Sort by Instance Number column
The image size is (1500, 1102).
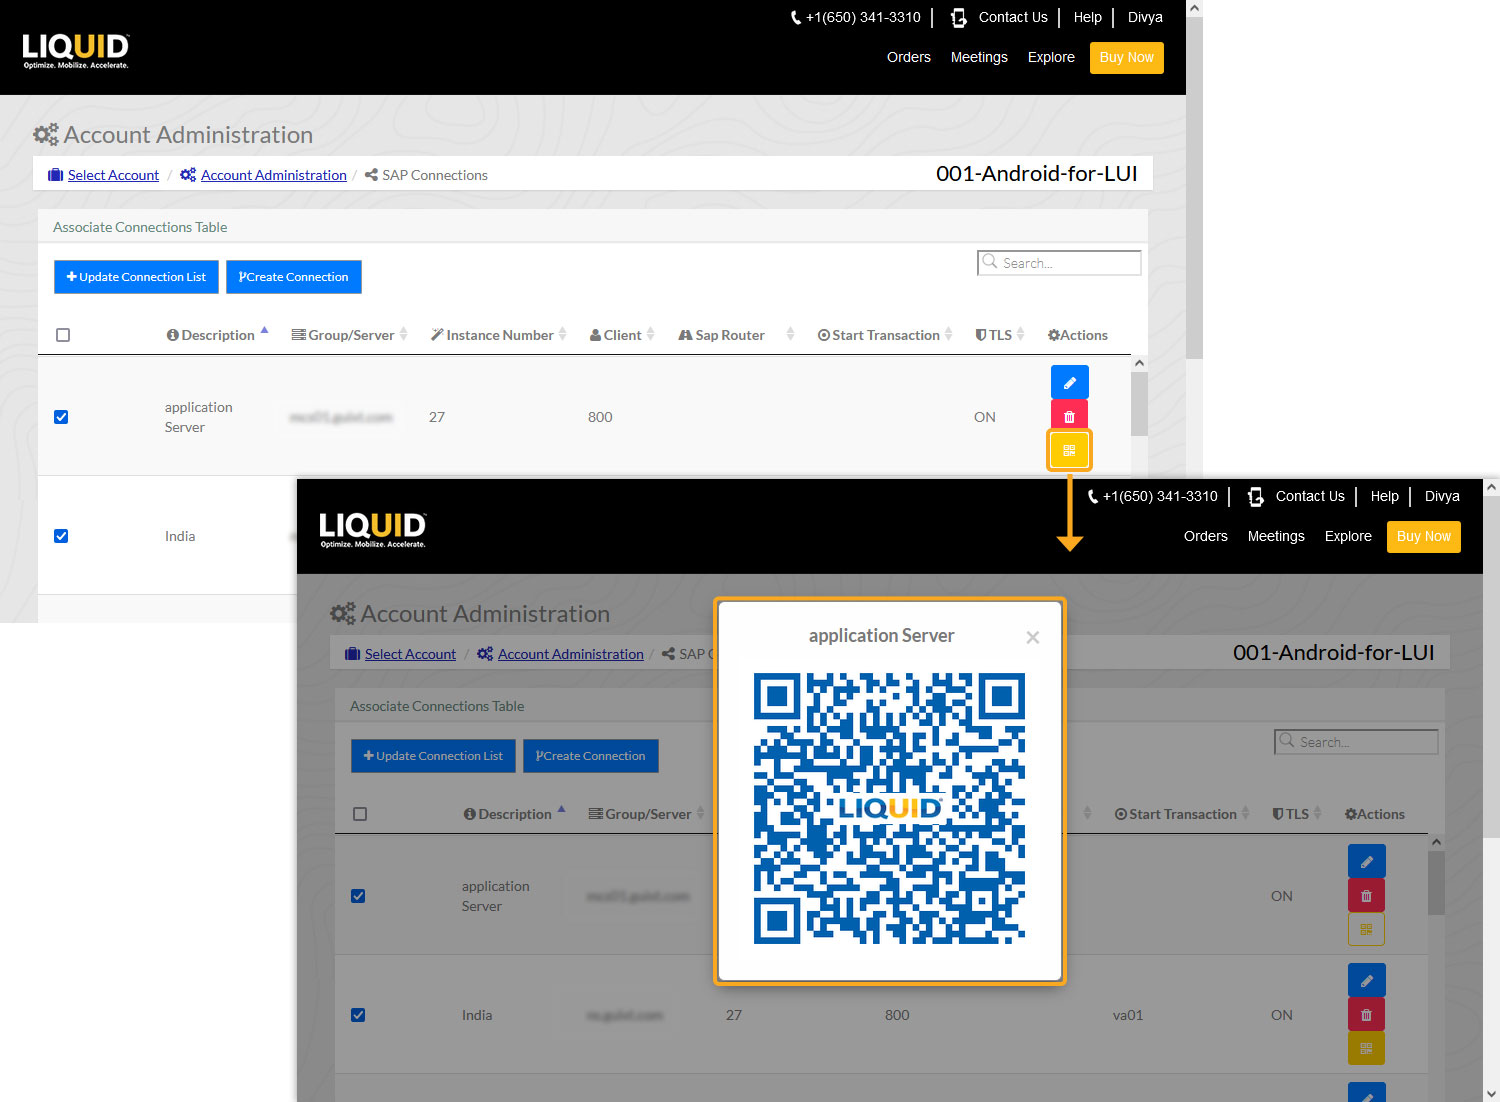point(498,335)
